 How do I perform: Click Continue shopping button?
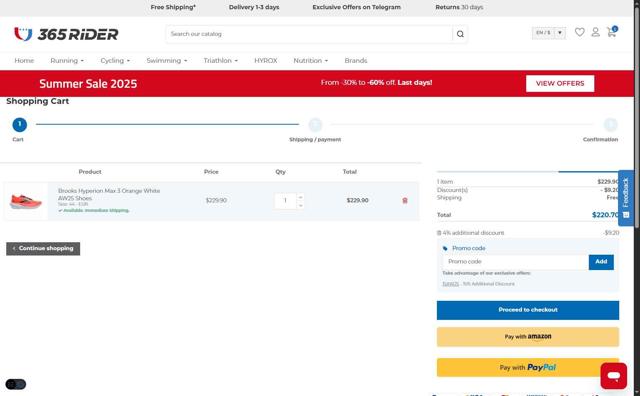pyautogui.click(x=43, y=249)
